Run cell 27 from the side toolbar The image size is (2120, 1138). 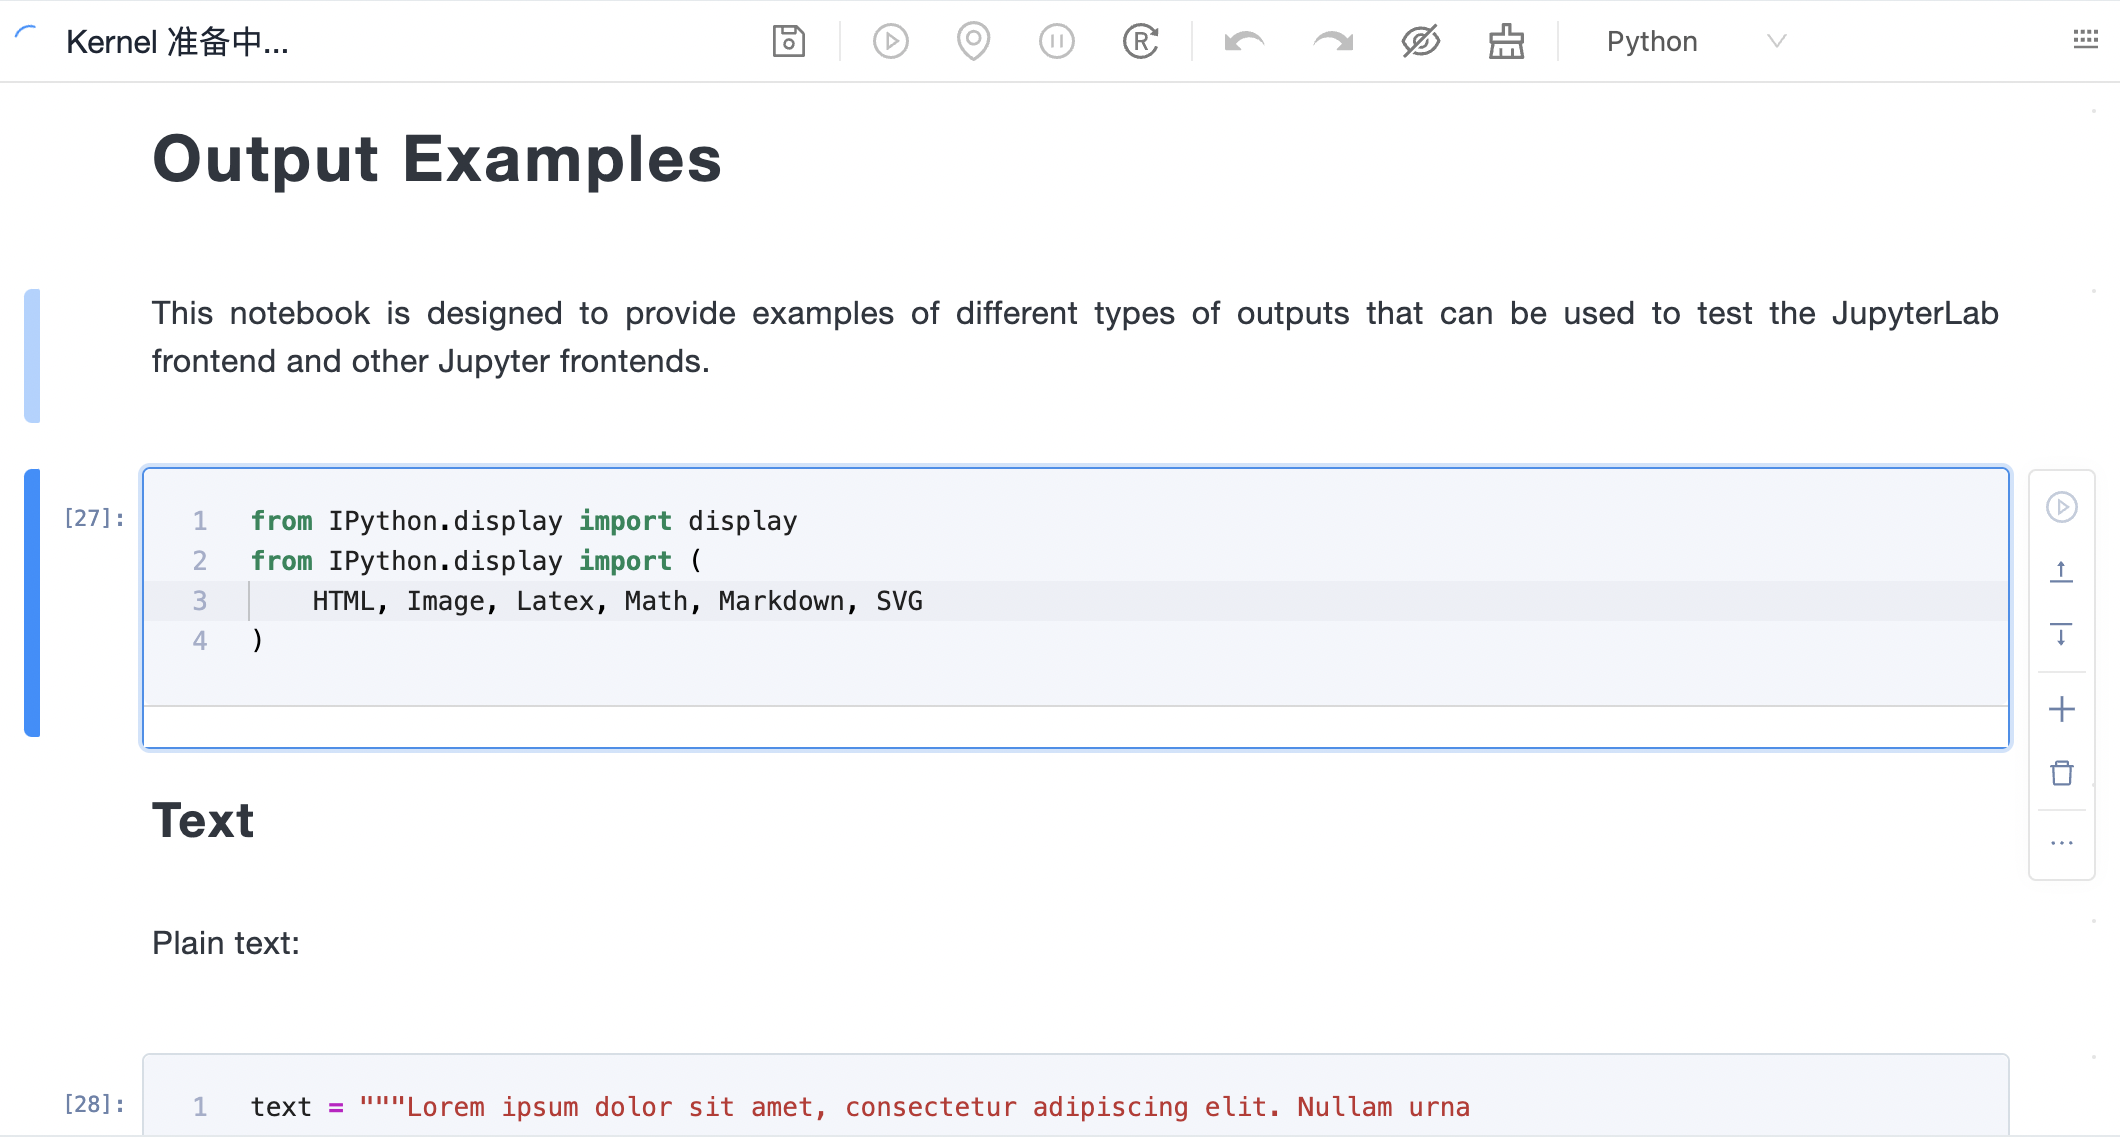(2061, 507)
